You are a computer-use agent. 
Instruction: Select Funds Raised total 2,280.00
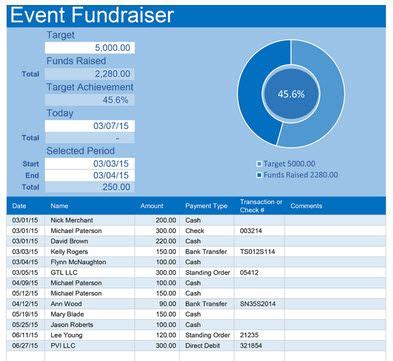pos(90,74)
